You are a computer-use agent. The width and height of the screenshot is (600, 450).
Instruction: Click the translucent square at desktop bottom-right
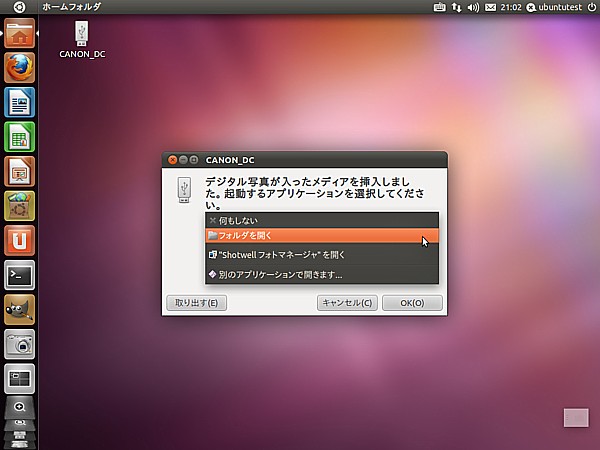576,417
